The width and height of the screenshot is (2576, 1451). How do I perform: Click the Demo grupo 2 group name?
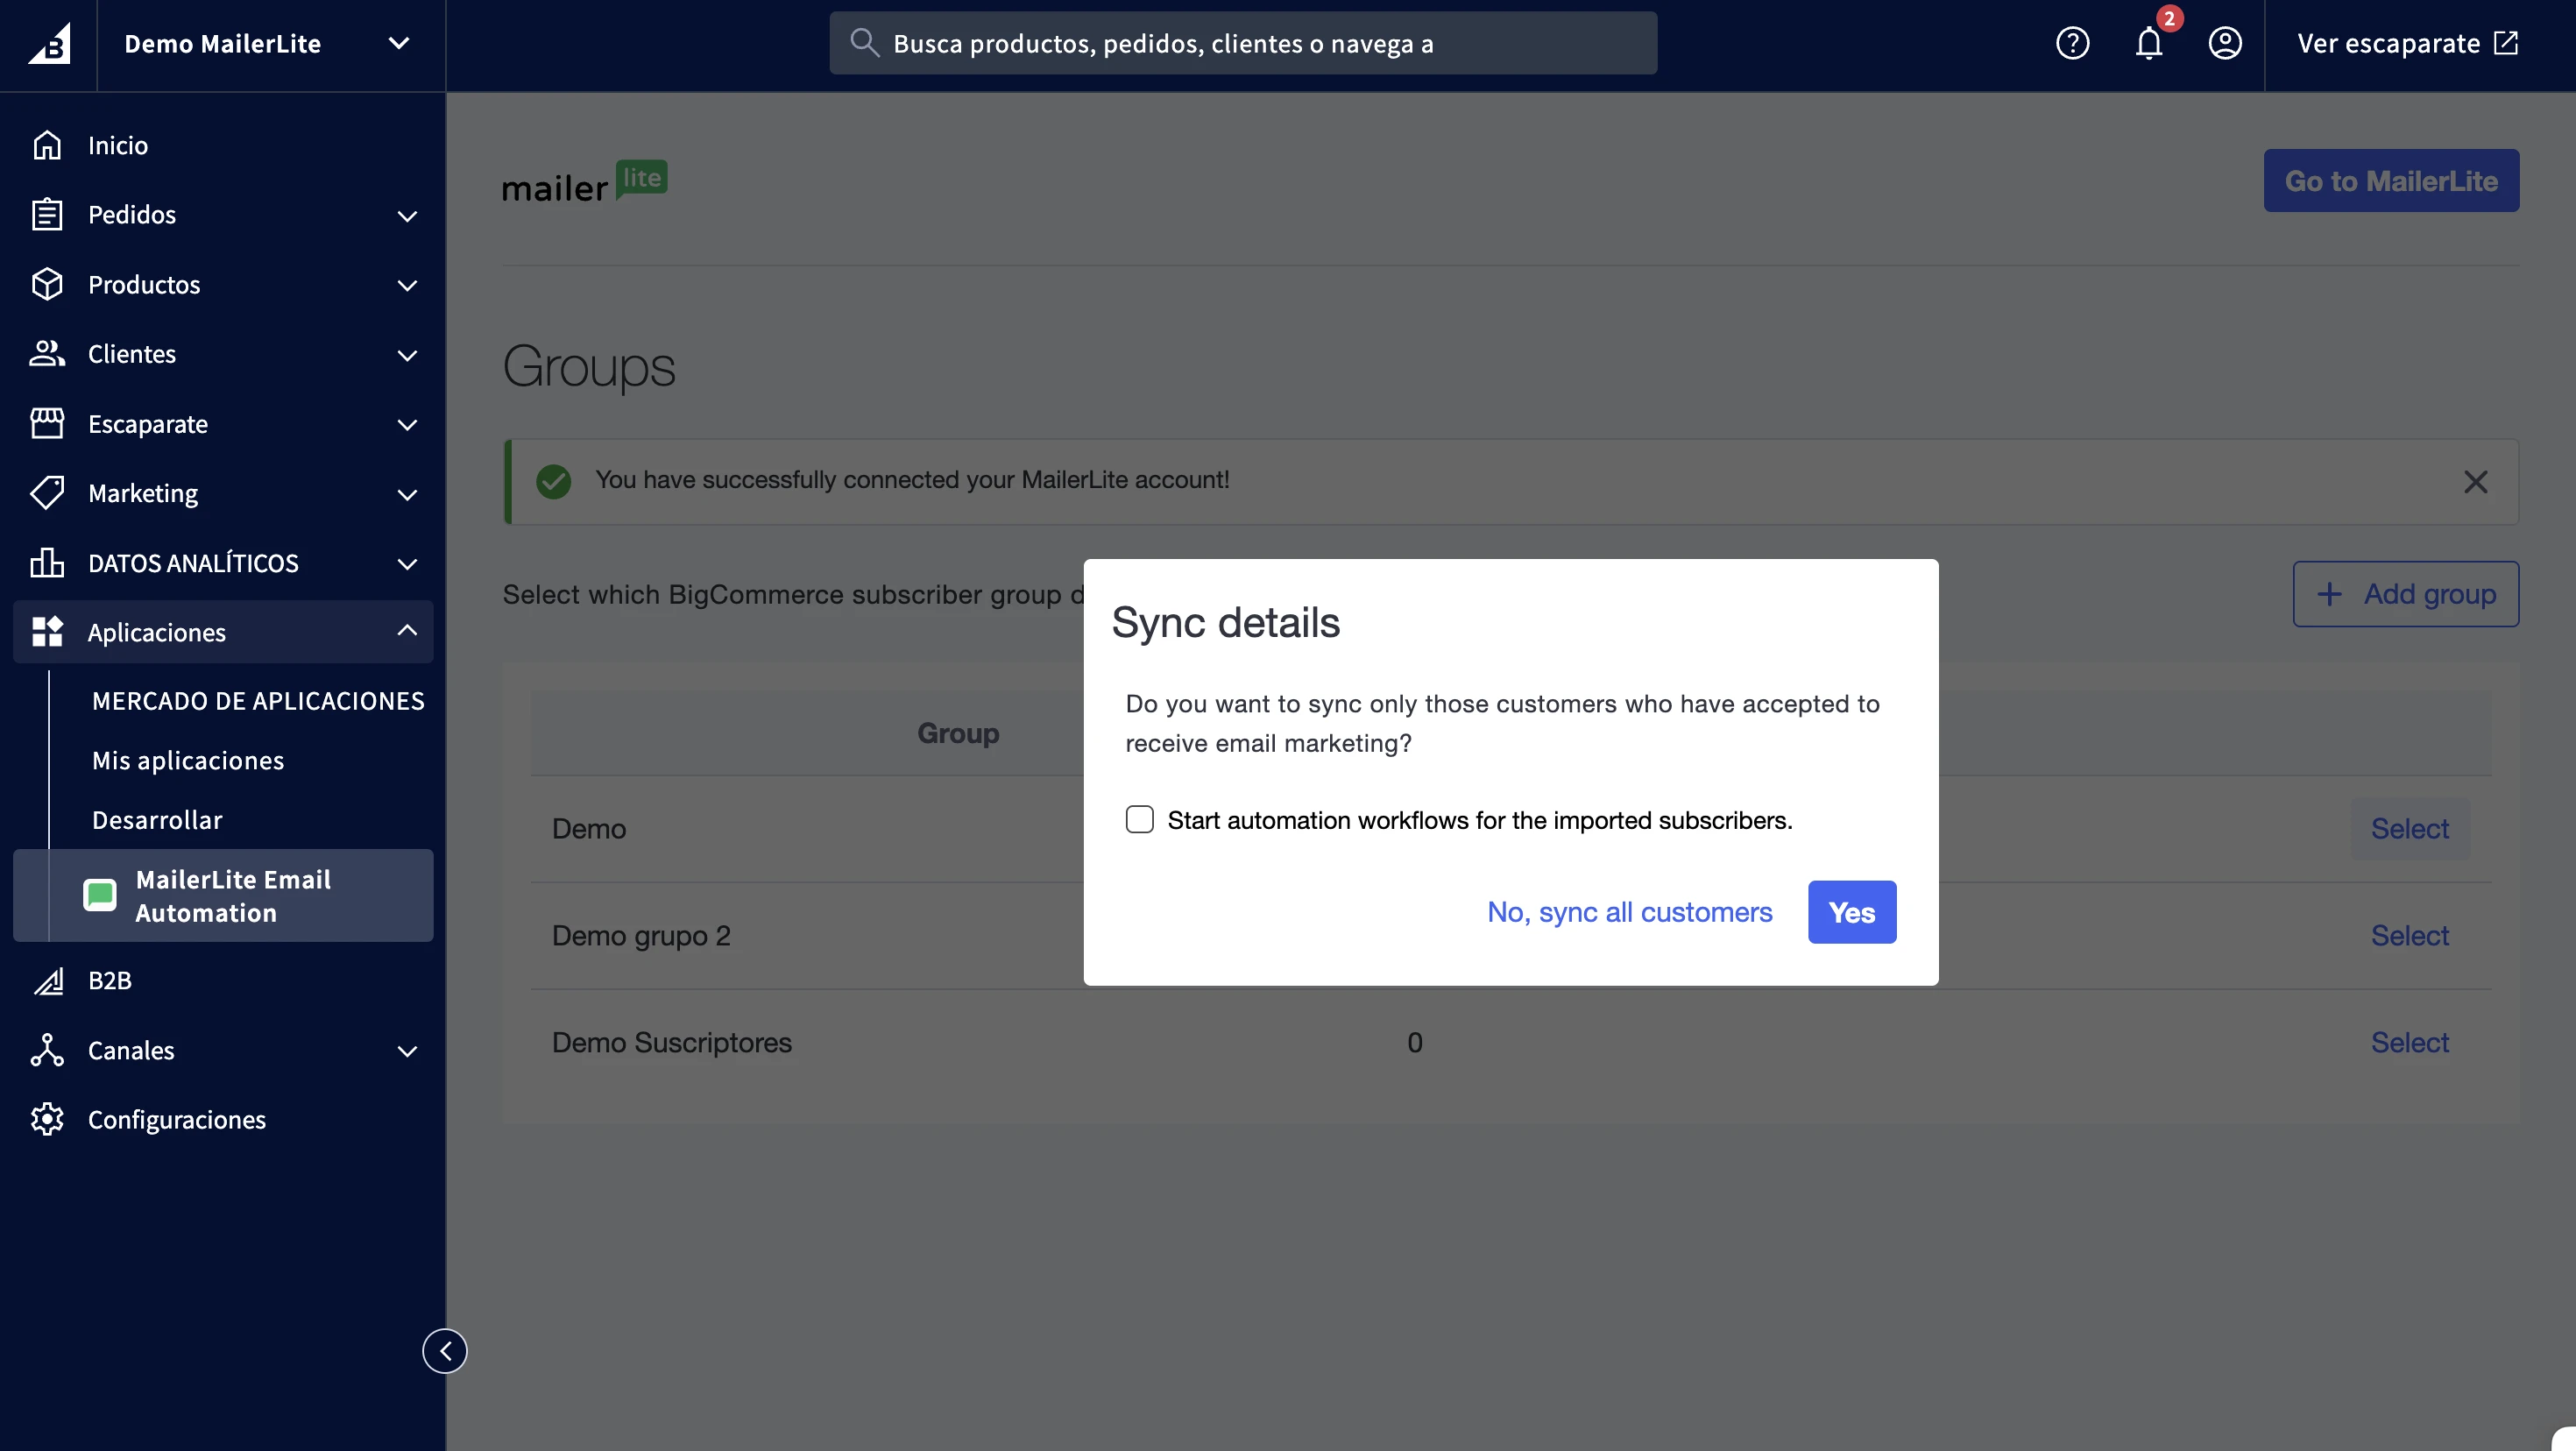click(x=641, y=936)
